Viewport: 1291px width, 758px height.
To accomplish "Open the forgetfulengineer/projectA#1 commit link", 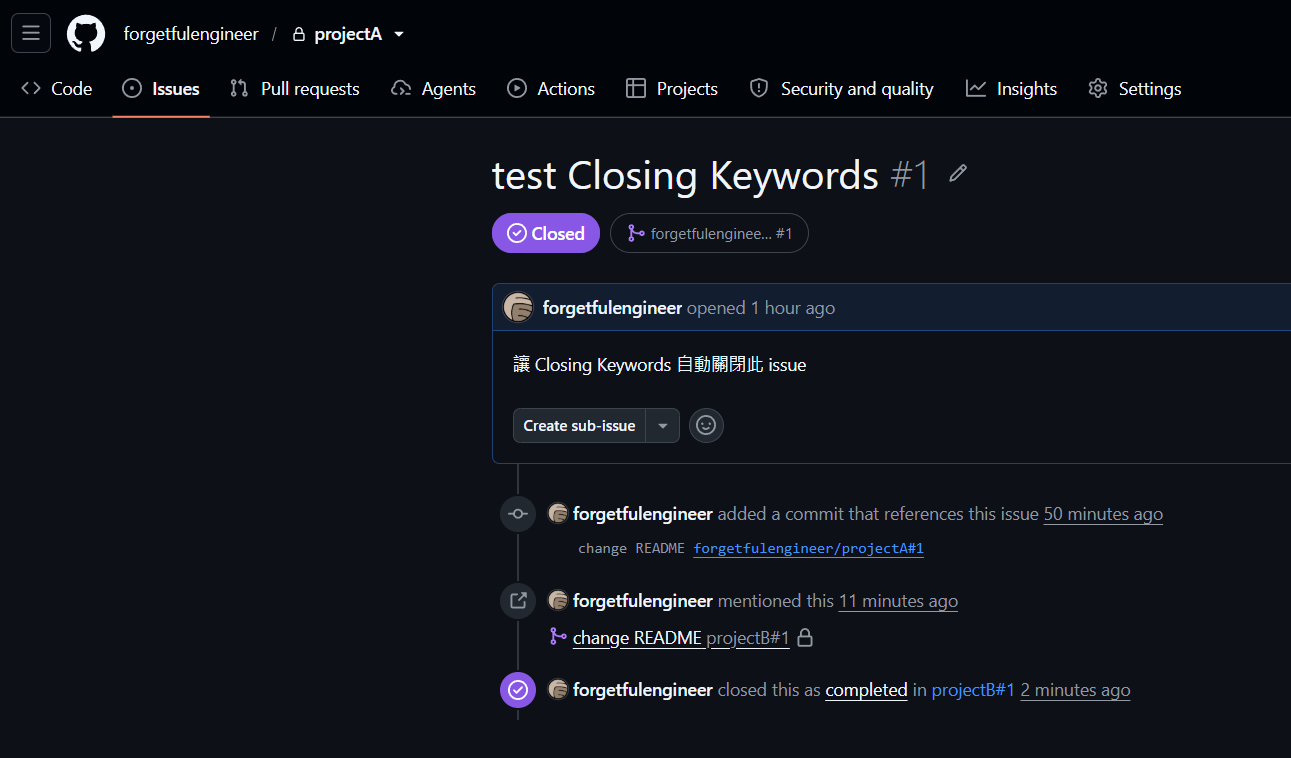I will [x=808, y=548].
